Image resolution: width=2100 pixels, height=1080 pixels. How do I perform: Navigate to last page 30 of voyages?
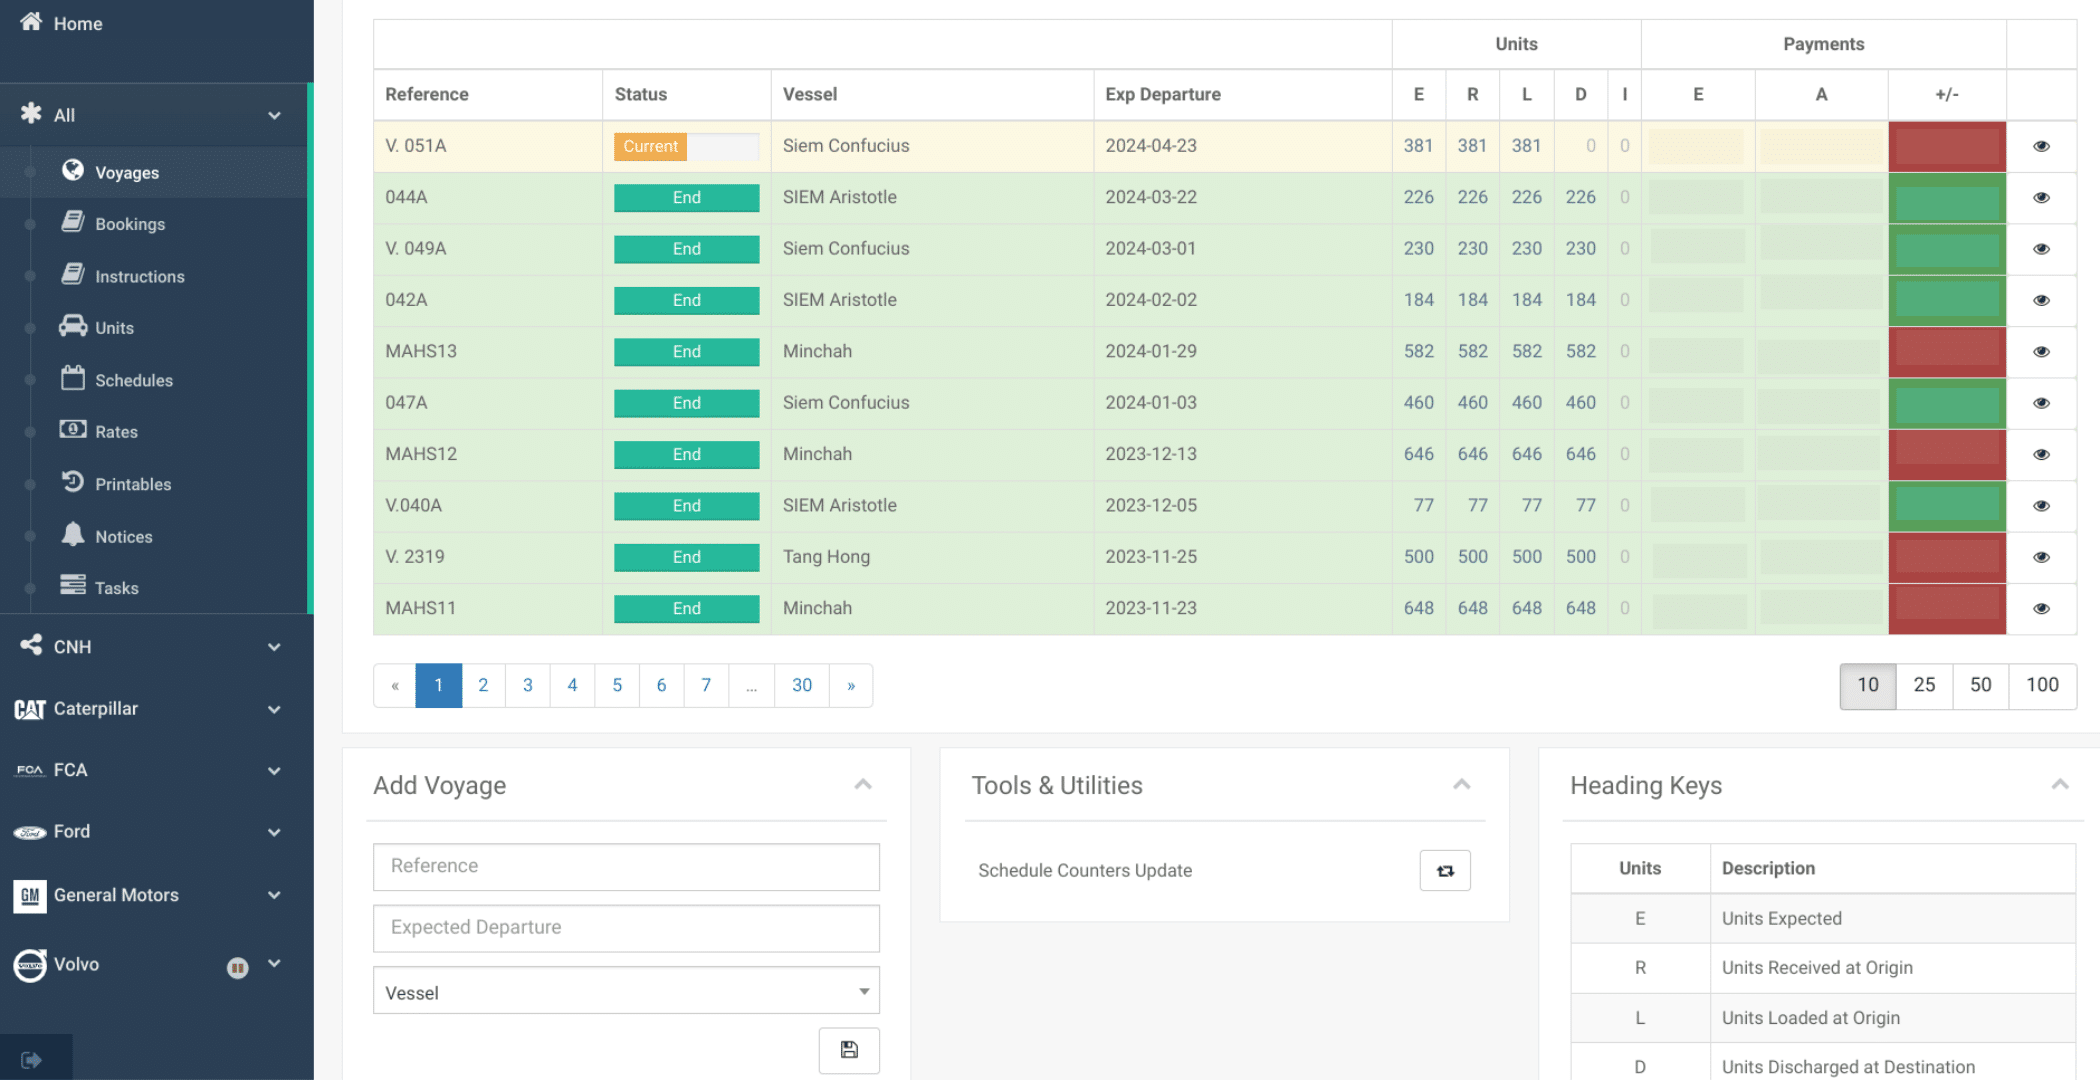(801, 685)
